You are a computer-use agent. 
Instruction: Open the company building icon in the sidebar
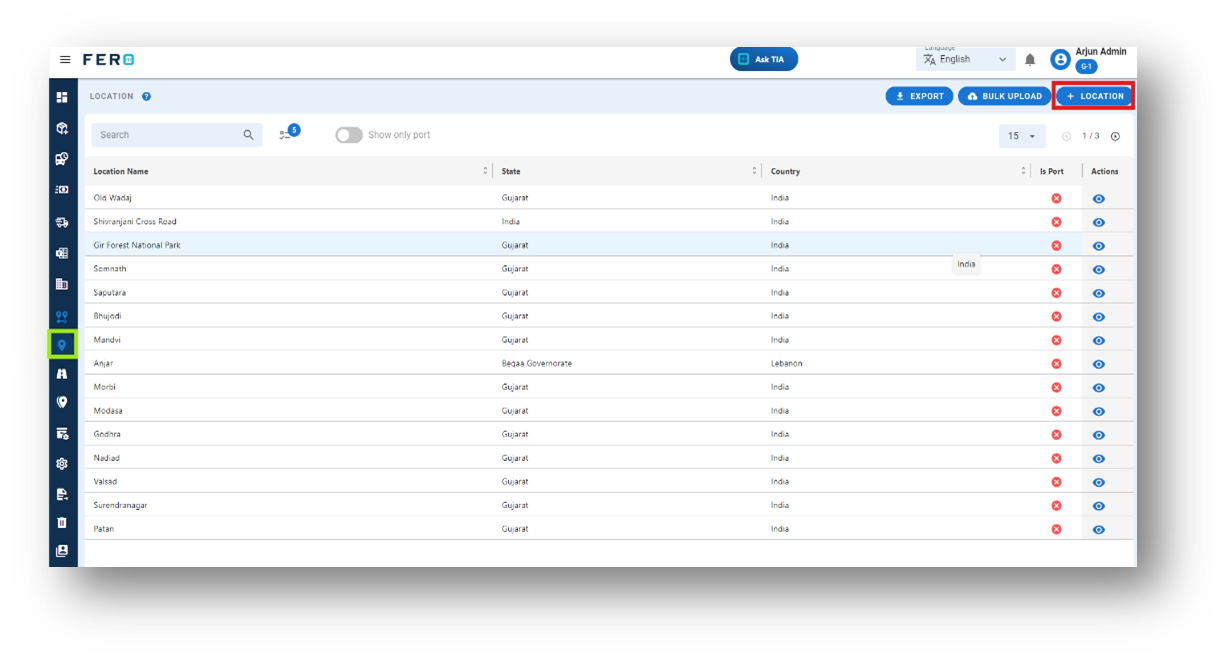click(x=62, y=284)
